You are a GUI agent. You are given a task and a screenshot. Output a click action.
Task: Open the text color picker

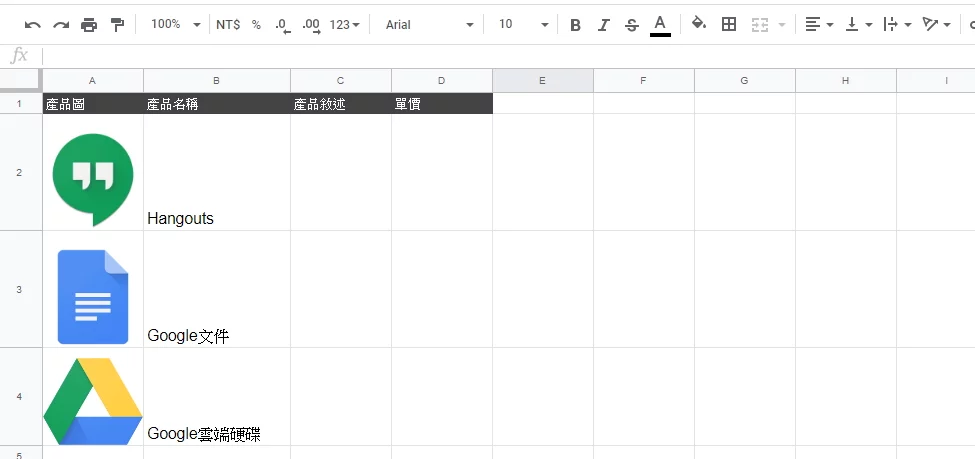tap(660, 26)
